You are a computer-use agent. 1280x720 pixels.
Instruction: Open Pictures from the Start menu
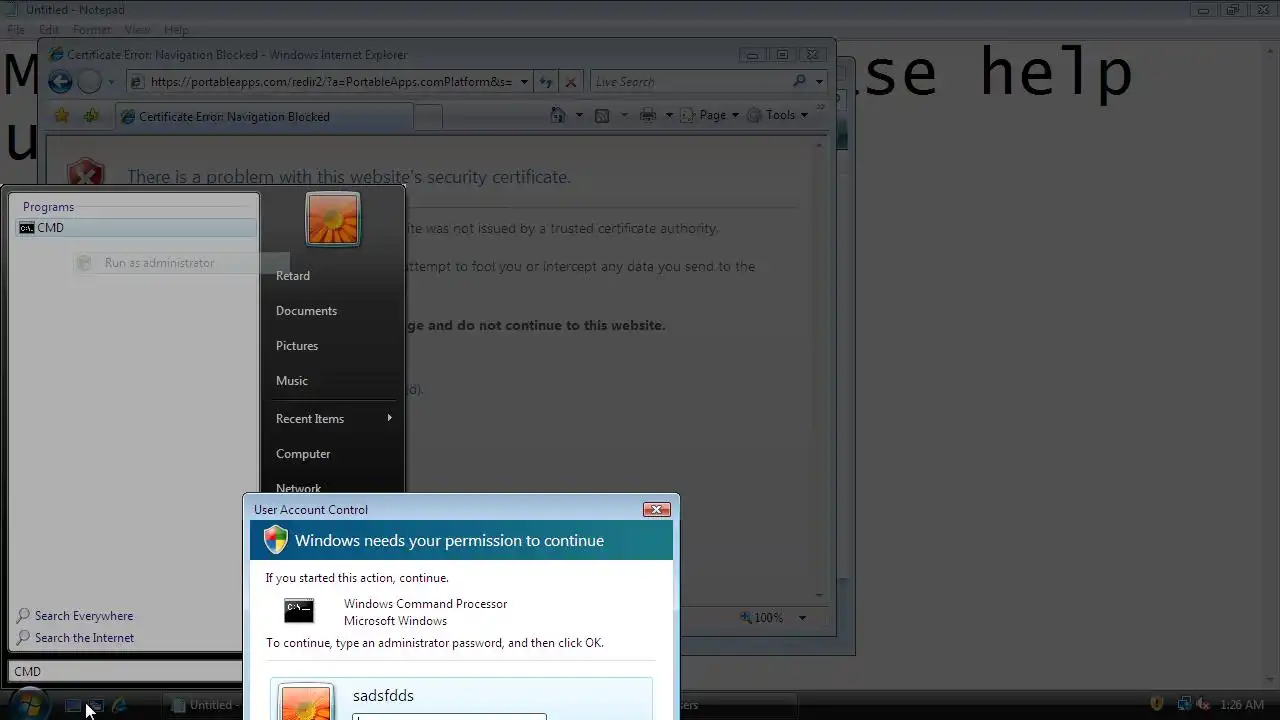(x=297, y=346)
